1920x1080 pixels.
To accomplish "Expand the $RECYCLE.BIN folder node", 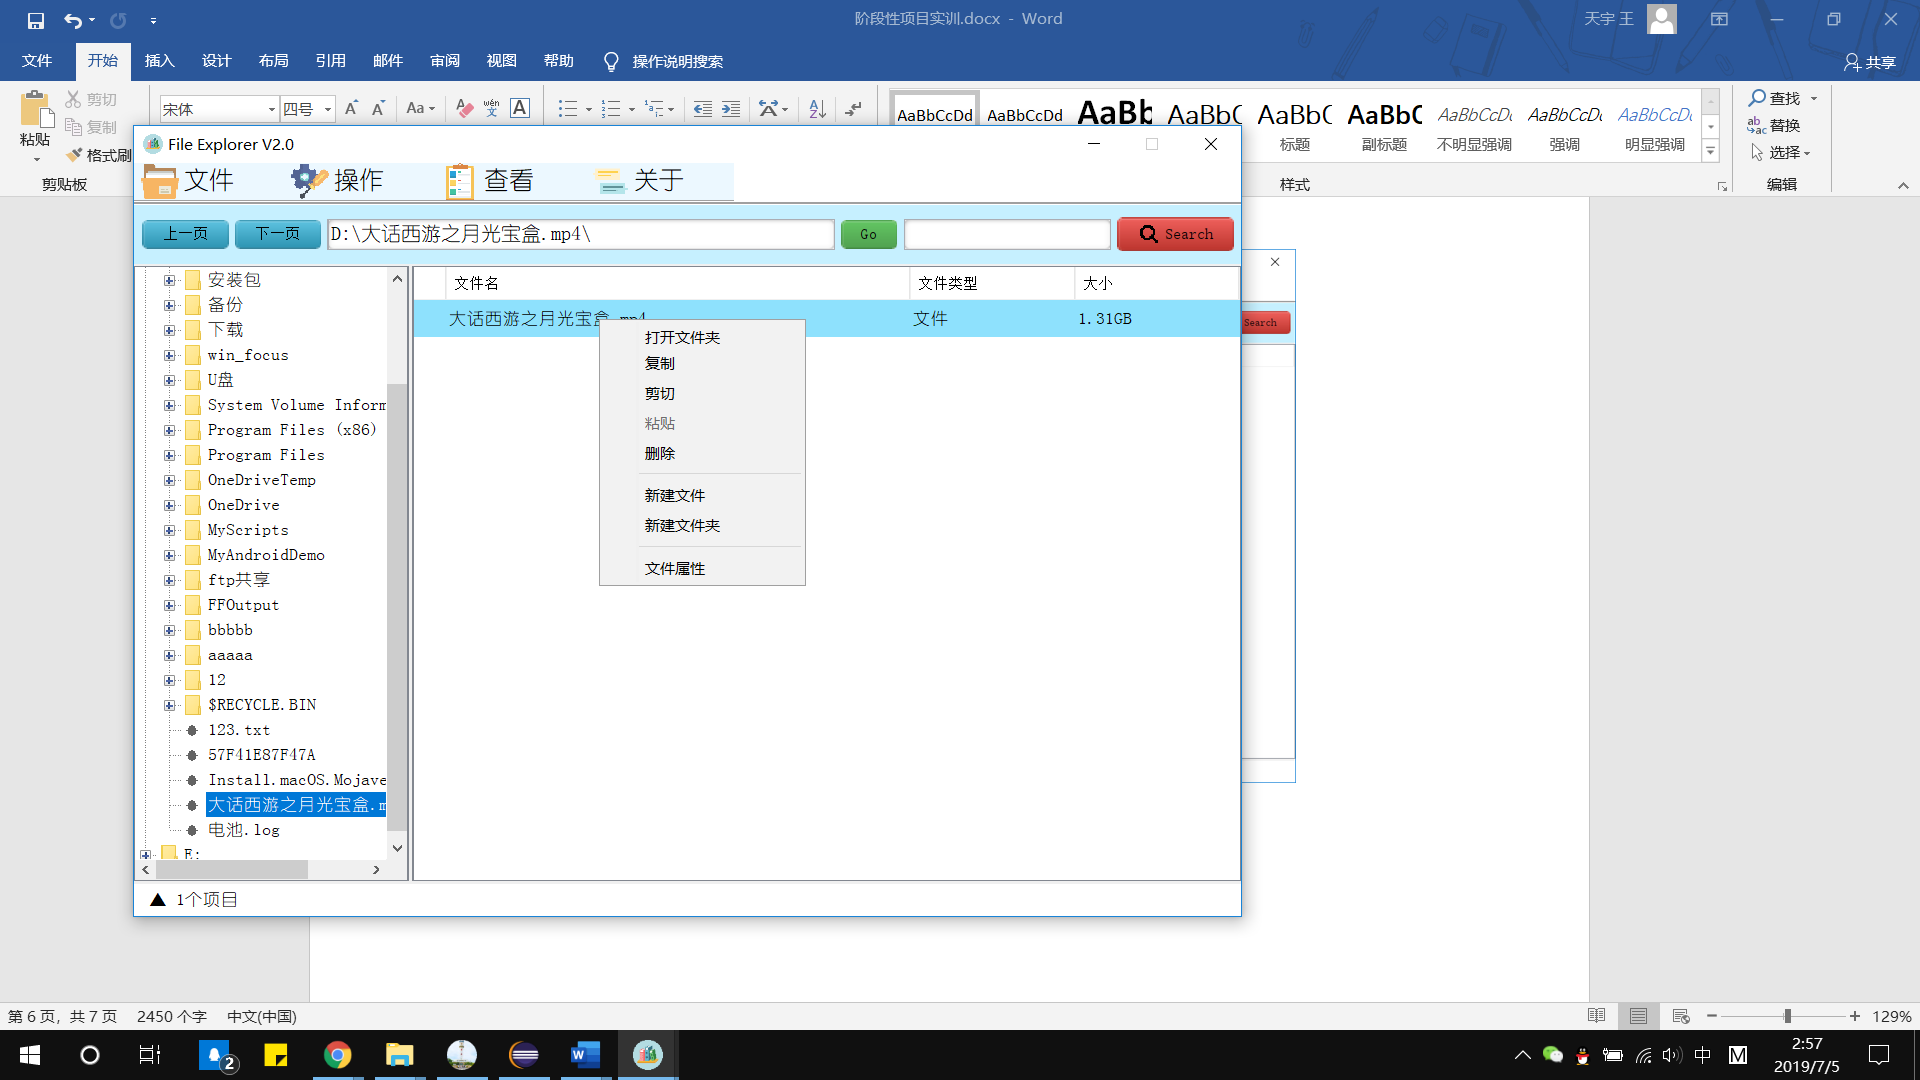I will pos(170,705).
